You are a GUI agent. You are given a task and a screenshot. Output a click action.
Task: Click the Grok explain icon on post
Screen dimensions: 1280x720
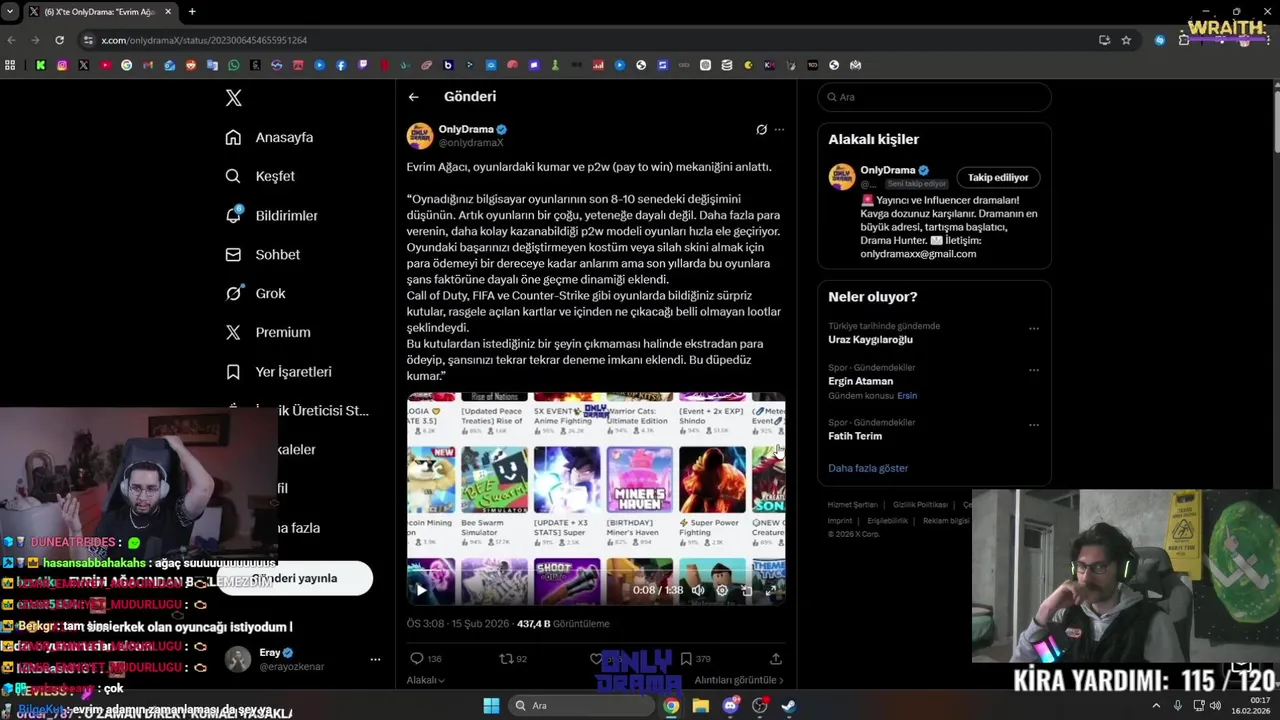761,129
